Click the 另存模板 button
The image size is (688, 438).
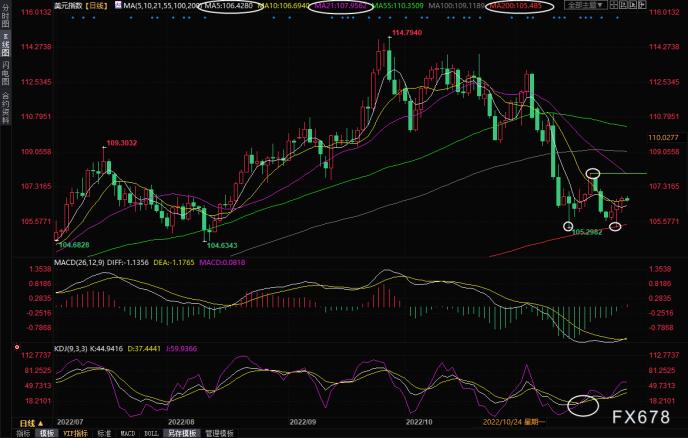tap(182, 433)
